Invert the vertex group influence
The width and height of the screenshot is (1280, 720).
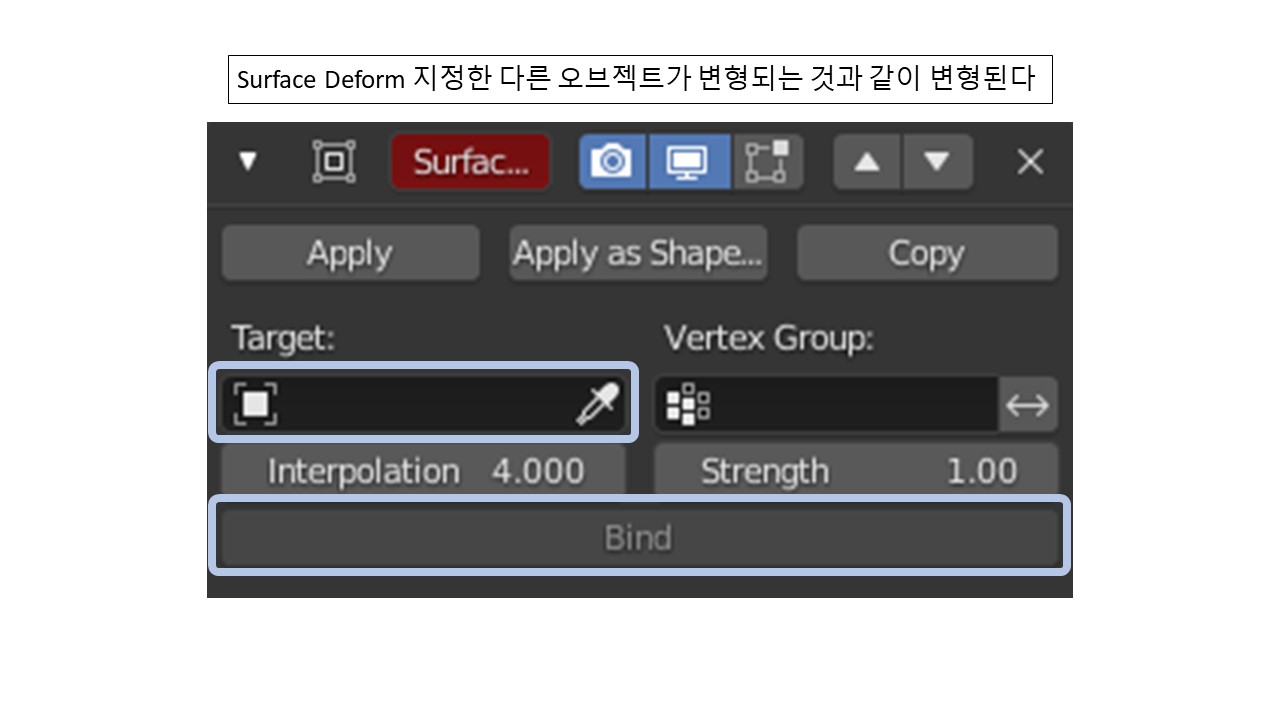click(x=1028, y=403)
